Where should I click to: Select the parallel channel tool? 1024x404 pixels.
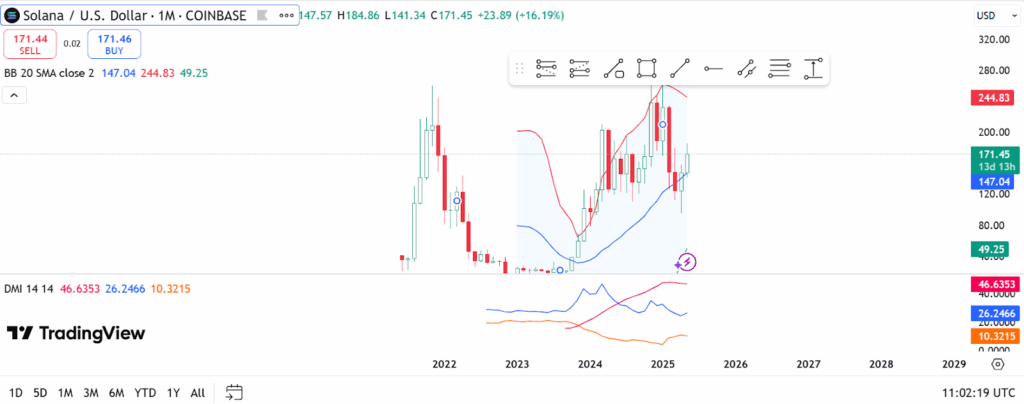(x=746, y=68)
